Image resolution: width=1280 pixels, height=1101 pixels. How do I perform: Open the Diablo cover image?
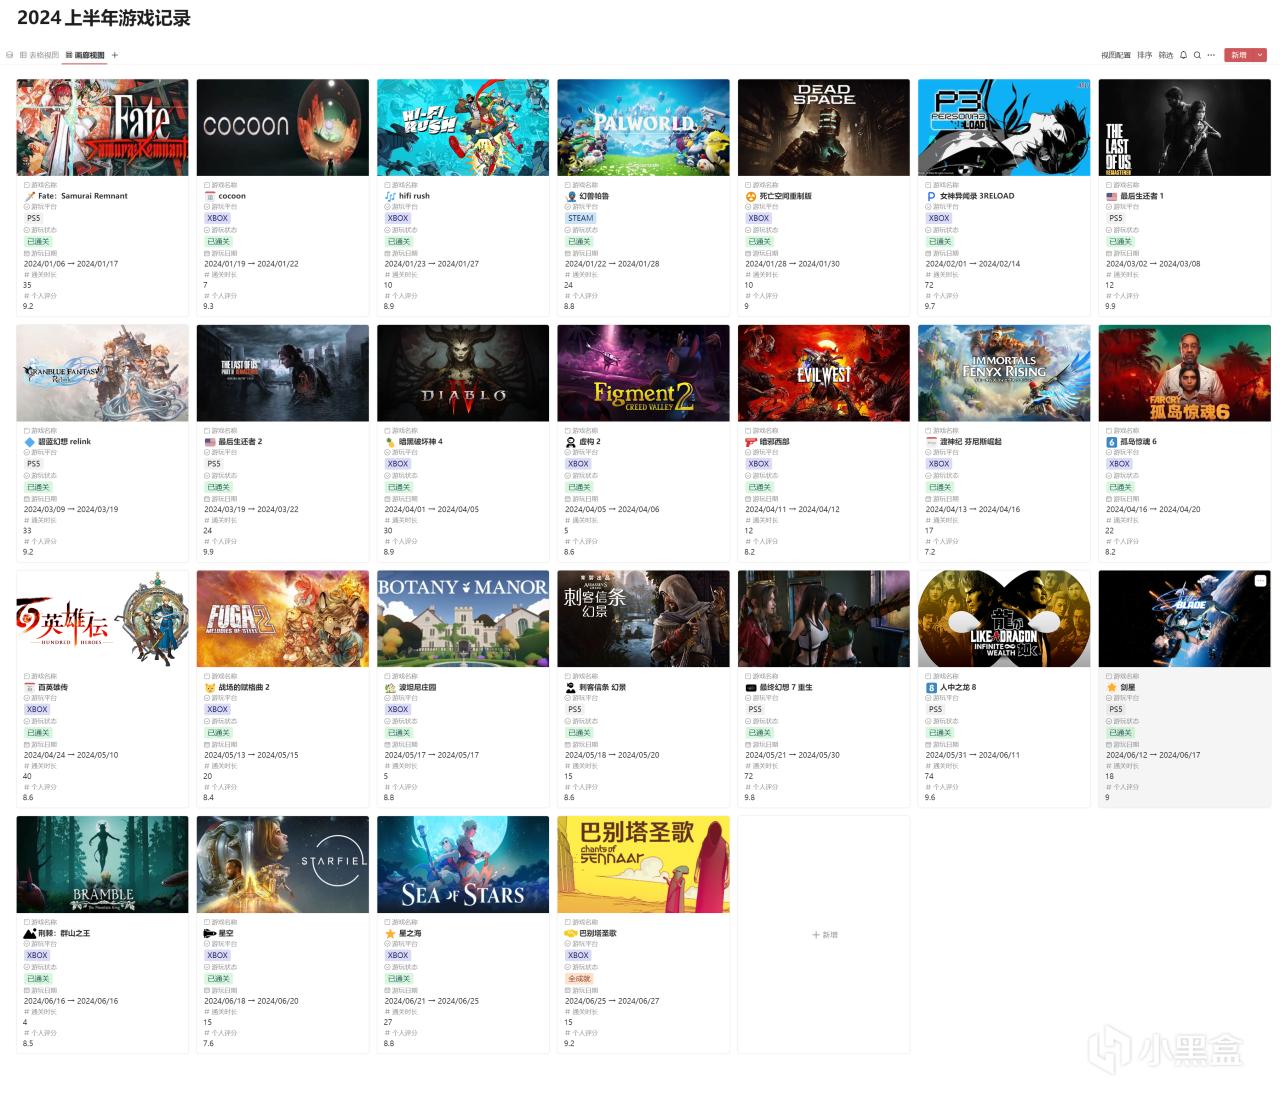click(463, 373)
